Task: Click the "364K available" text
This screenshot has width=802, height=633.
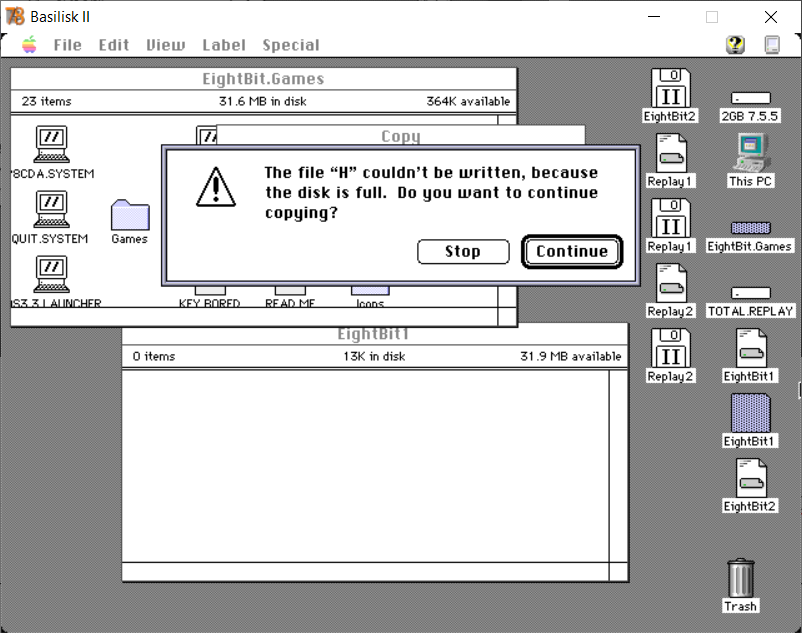Action: [x=468, y=101]
